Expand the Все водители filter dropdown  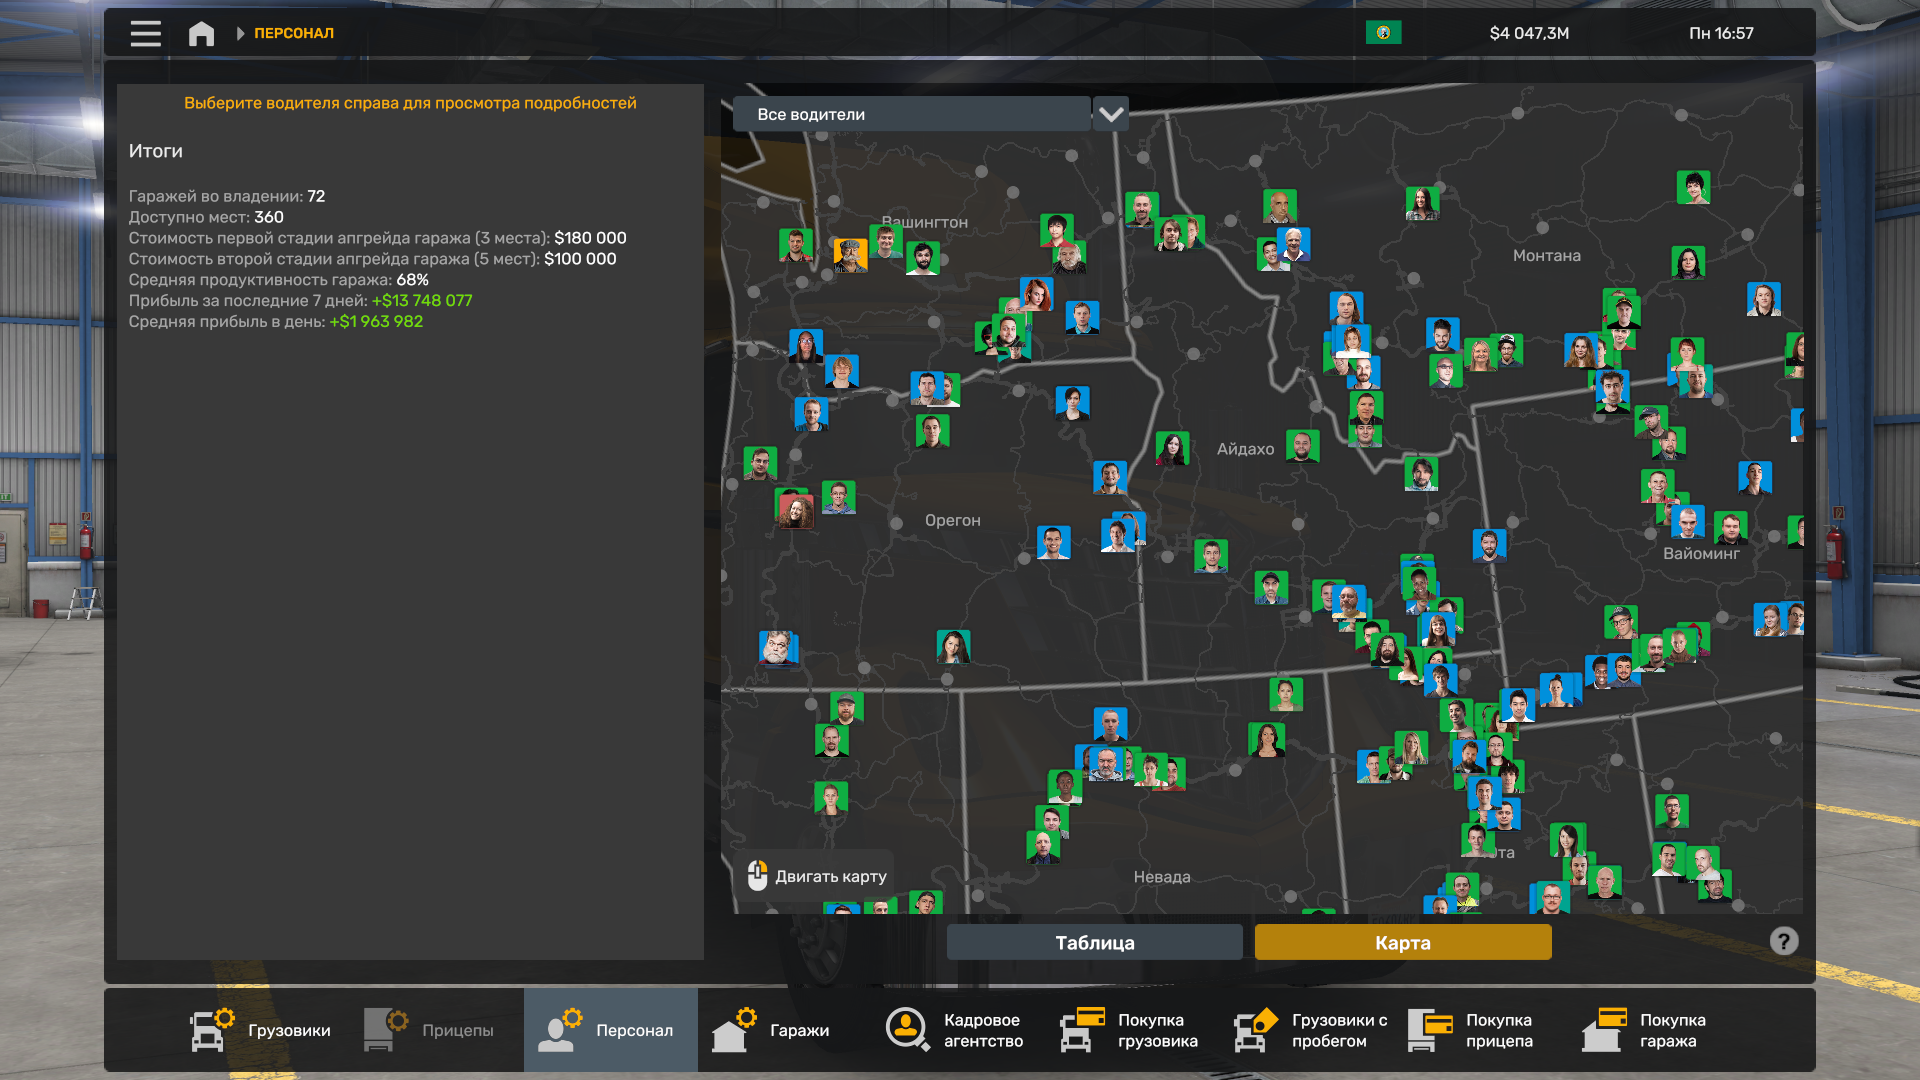pyautogui.click(x=911, y=114)
